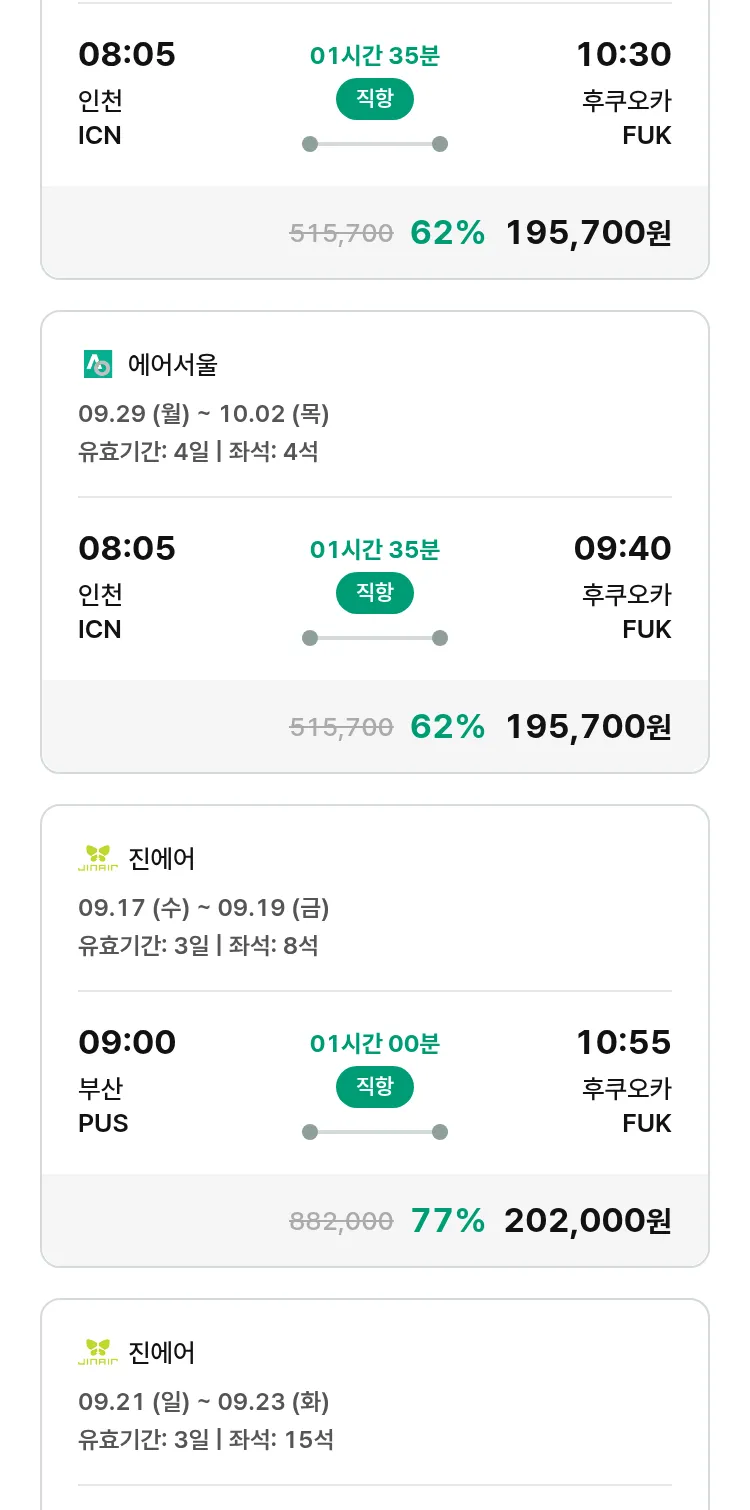Open the 진에어 name on 09.17 flight
This screenshot has height=1510, width=750.
click(x=162, y=858)
